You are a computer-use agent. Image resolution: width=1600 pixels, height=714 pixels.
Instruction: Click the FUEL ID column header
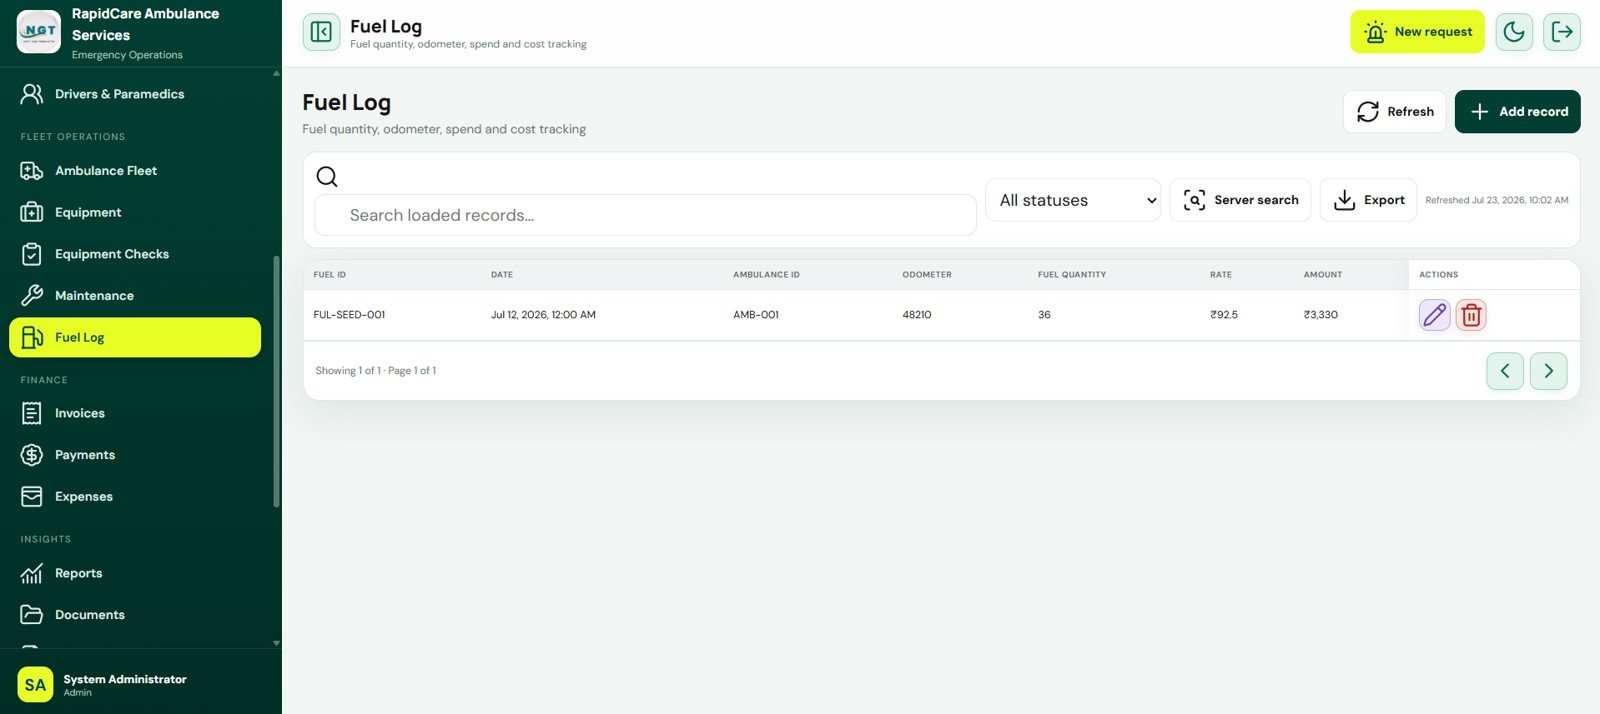coord(330,274)
